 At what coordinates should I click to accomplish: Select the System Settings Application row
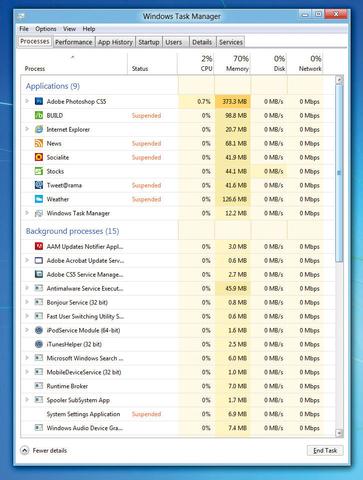click(x=178, y=414)
